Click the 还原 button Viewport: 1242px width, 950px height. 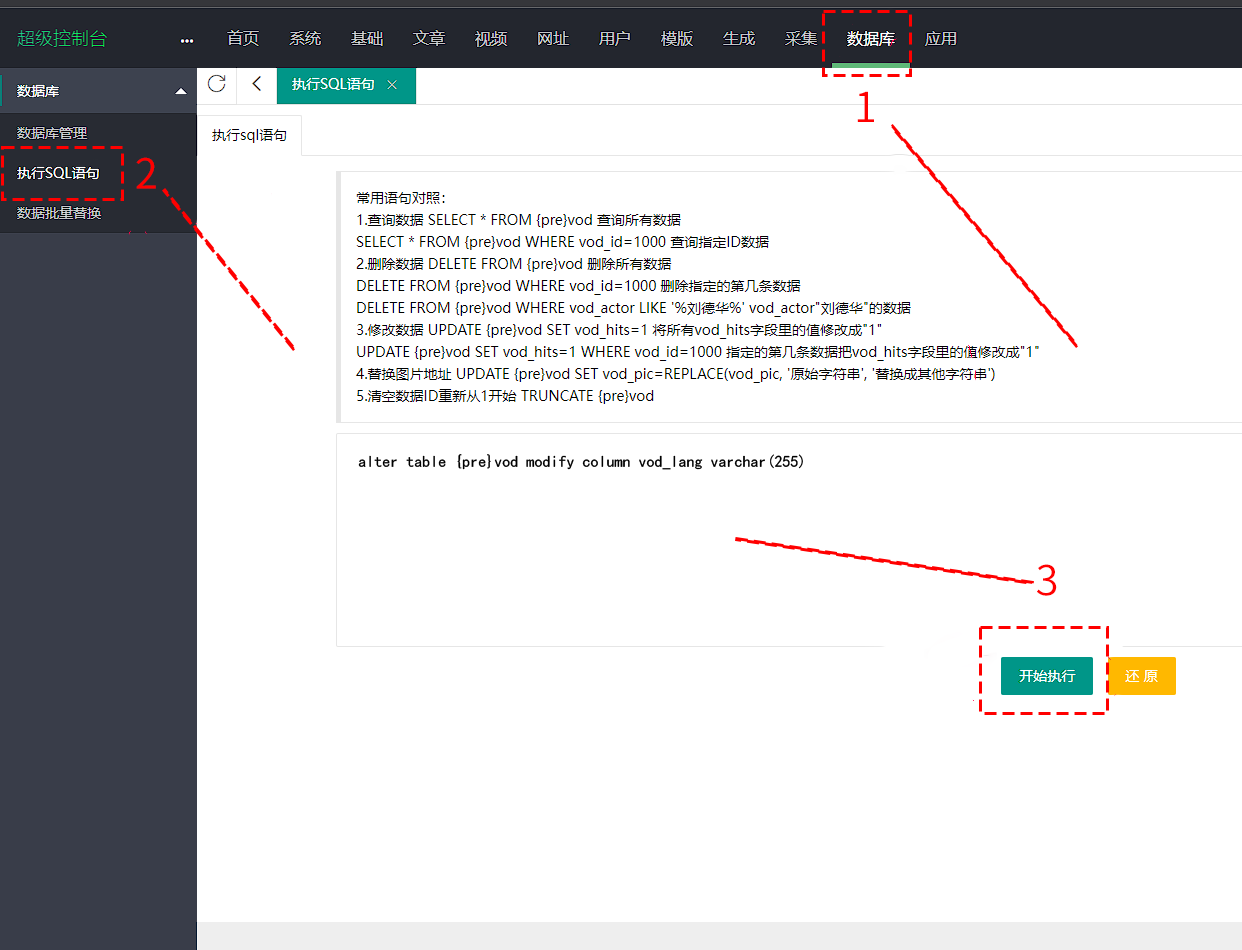1141,676
